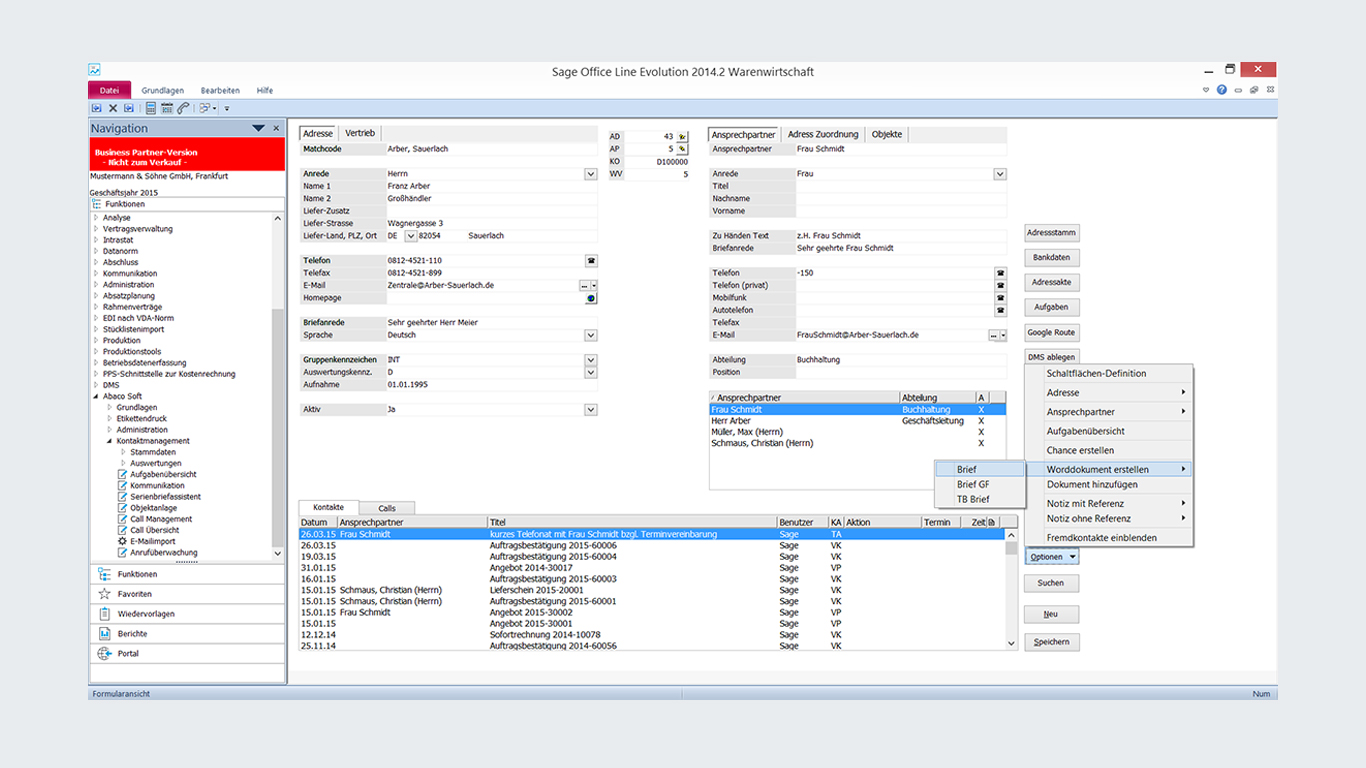
Task: Select Brief from Word document submenu
Action: (980, 469)
